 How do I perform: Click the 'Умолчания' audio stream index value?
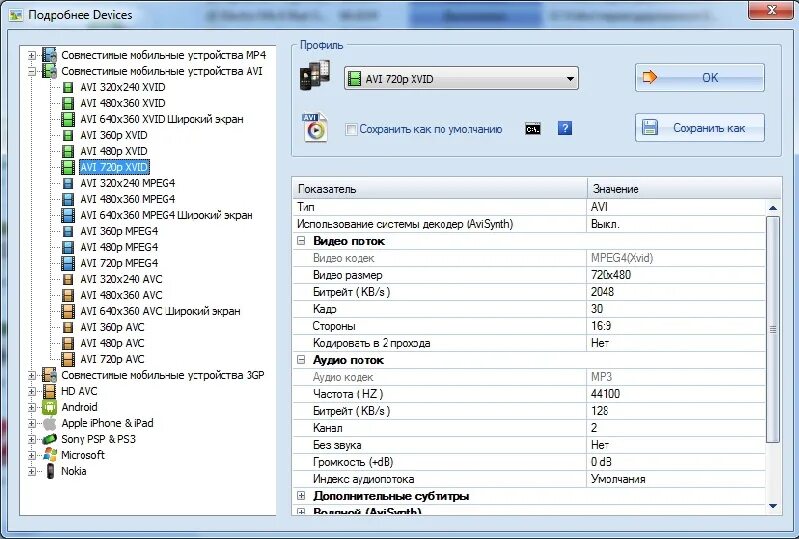[x=618, y=479]
